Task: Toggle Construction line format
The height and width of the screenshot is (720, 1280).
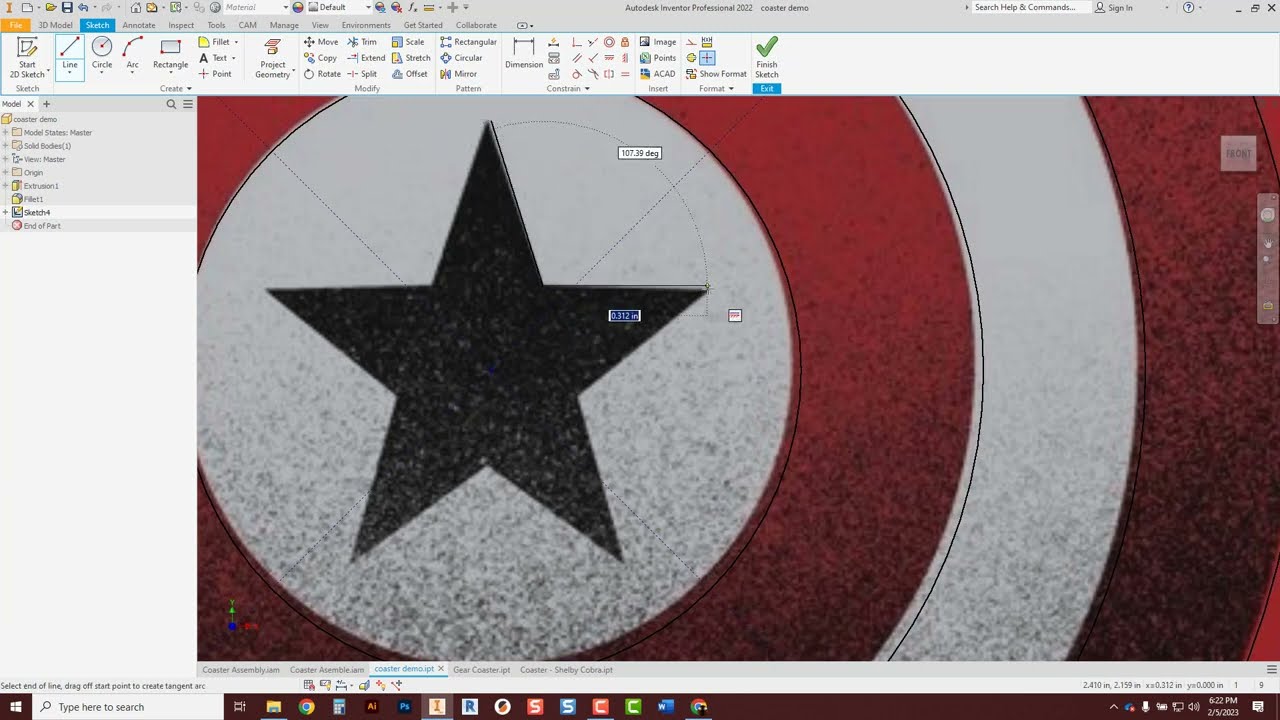Action: [x=691, y=42]
